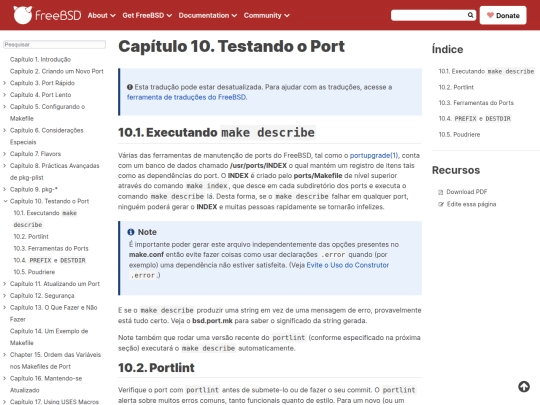Expand Capítulo 8. Práticas Avançadas
The width and height of the screenshot is (540, 405).
pos(4,166)
